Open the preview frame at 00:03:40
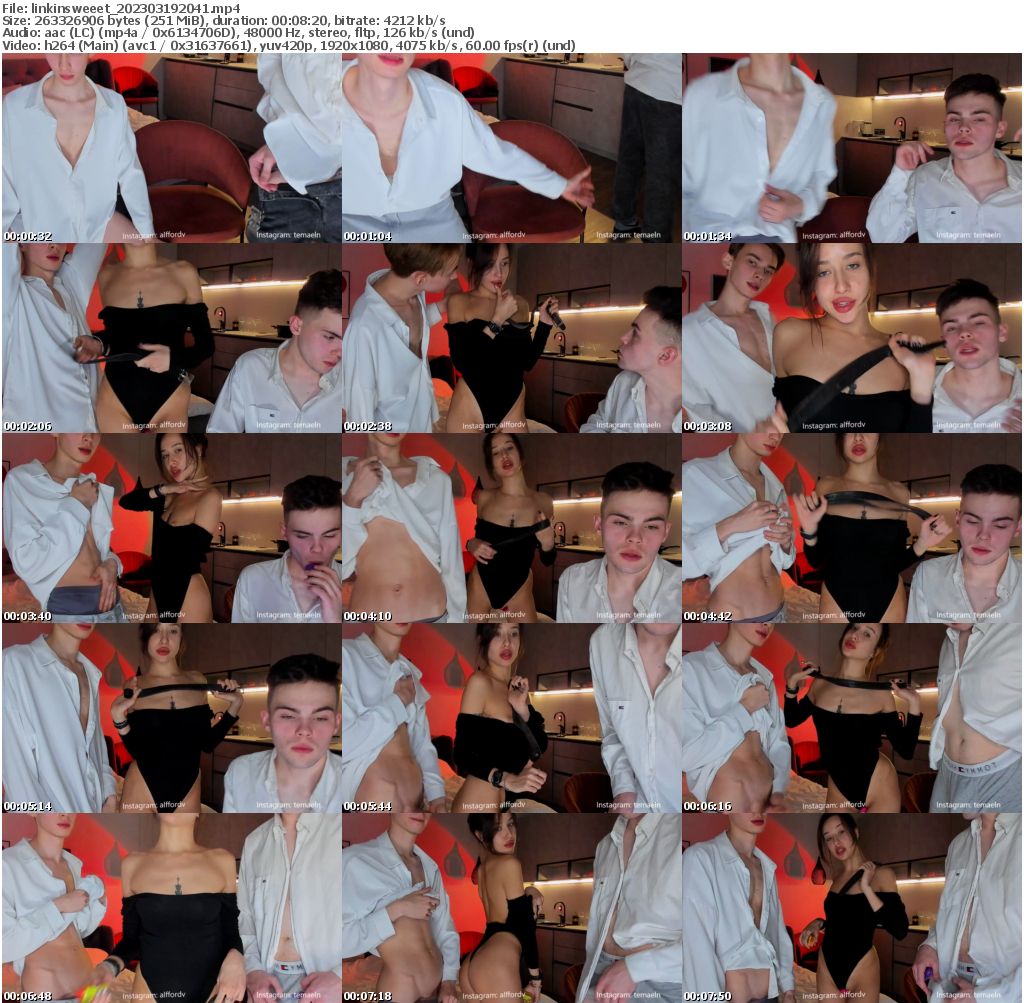 click(171, 528)
